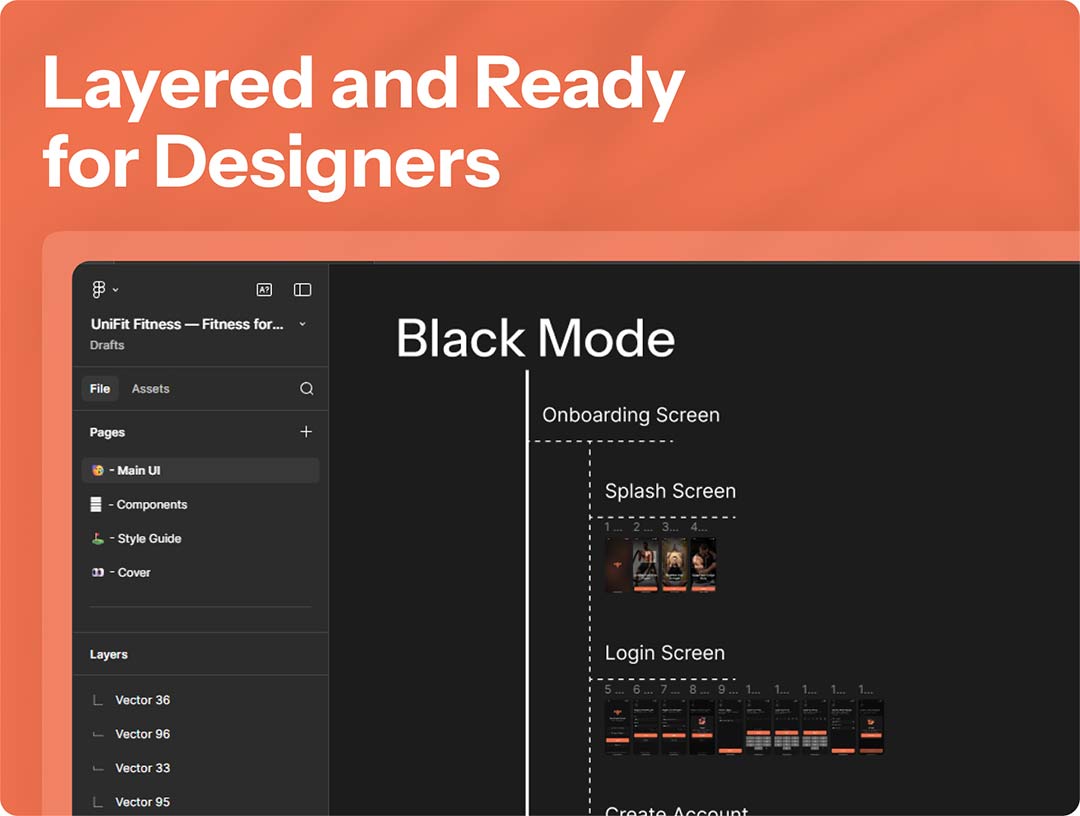This screenshot has width=1080, height=816.
Task: Select first Splash Screen frame thumbnail
Action: click(x=617, y=565)
